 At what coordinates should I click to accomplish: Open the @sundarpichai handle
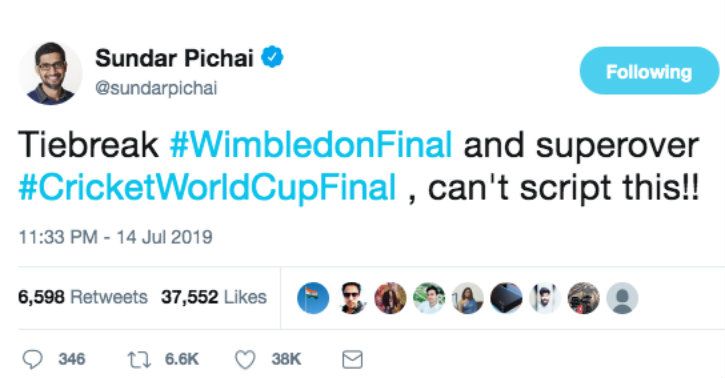pyautogui.click(x=156, y=88)
